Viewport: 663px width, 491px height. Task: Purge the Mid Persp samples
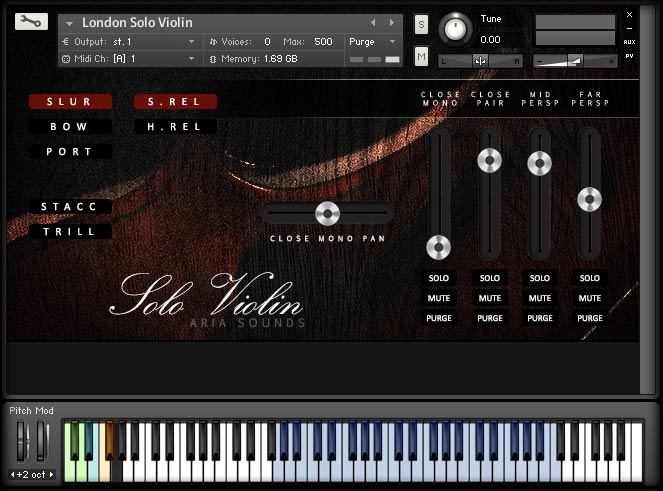(x=540, y=318)
